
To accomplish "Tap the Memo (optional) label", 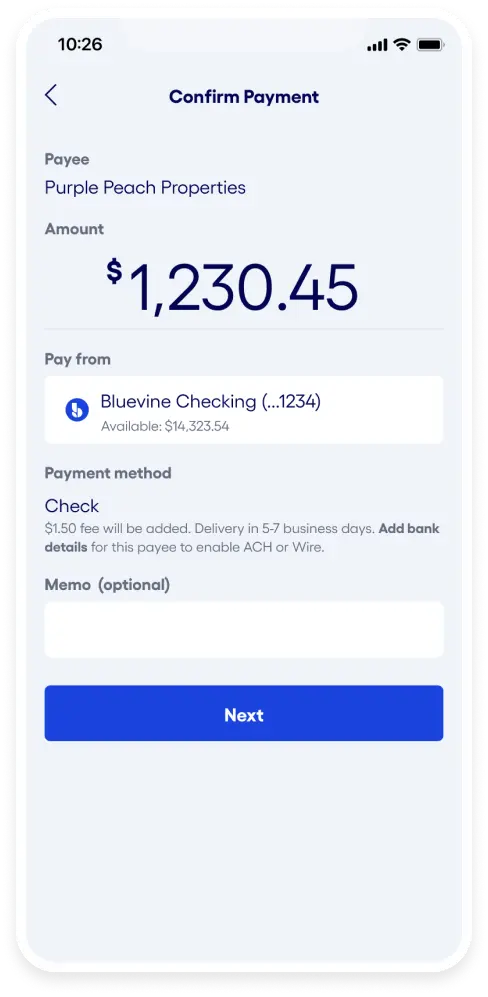I will coord(107,584).
